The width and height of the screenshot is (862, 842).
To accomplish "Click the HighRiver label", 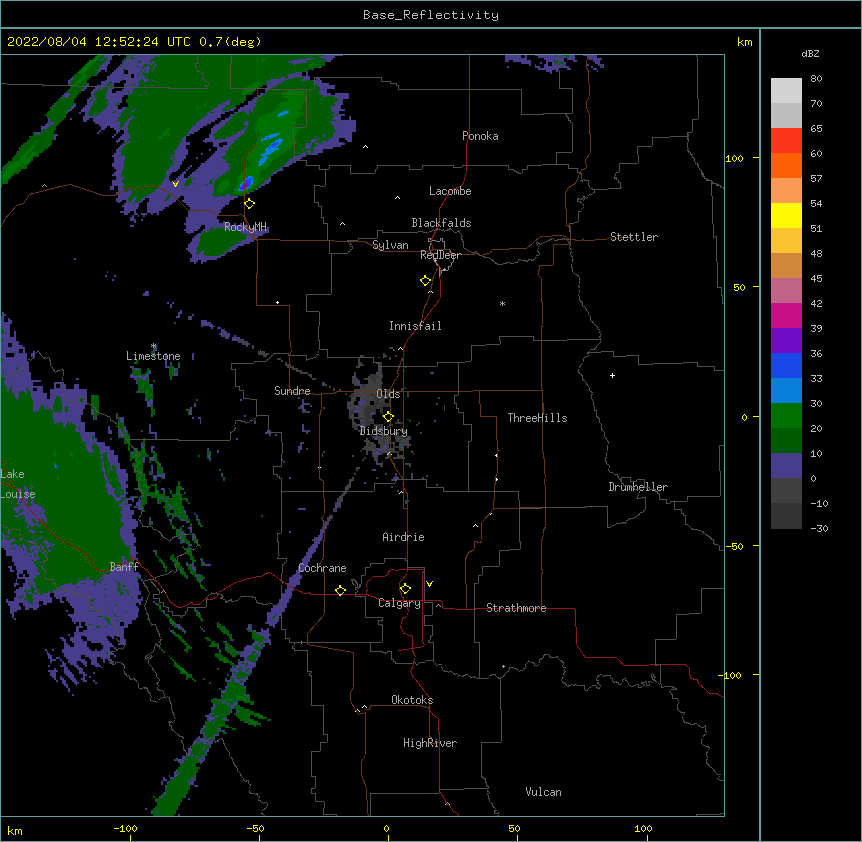I will (430, 743).
